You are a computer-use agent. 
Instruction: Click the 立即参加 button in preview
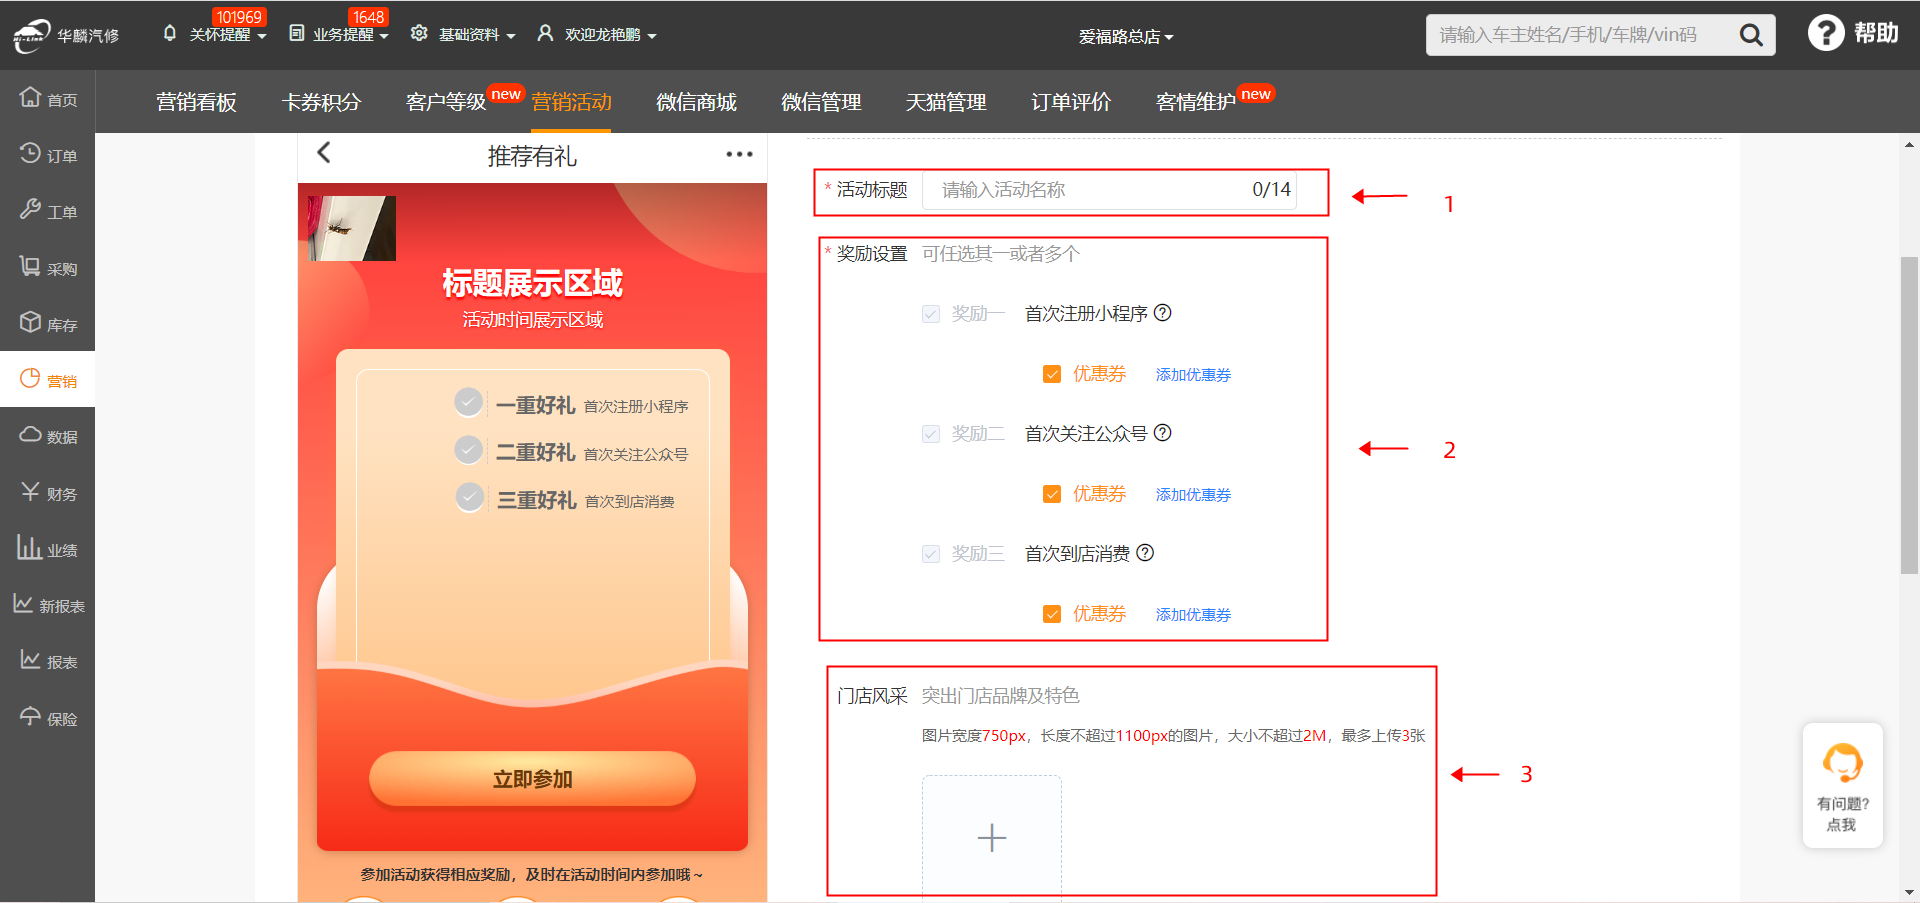coord(532,779)
